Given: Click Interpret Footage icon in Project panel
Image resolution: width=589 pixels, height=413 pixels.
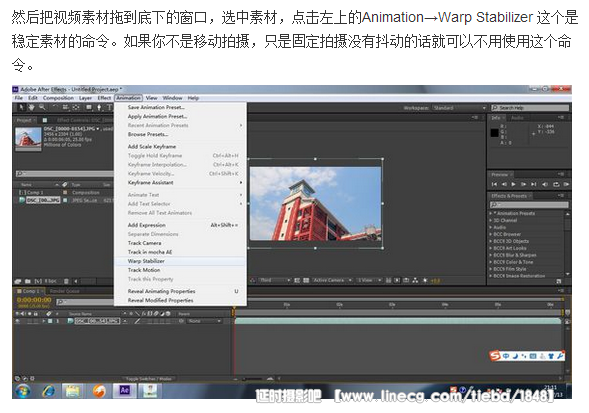Looking at the screenshot, I should pyautogui.click(x=18, y=281).
